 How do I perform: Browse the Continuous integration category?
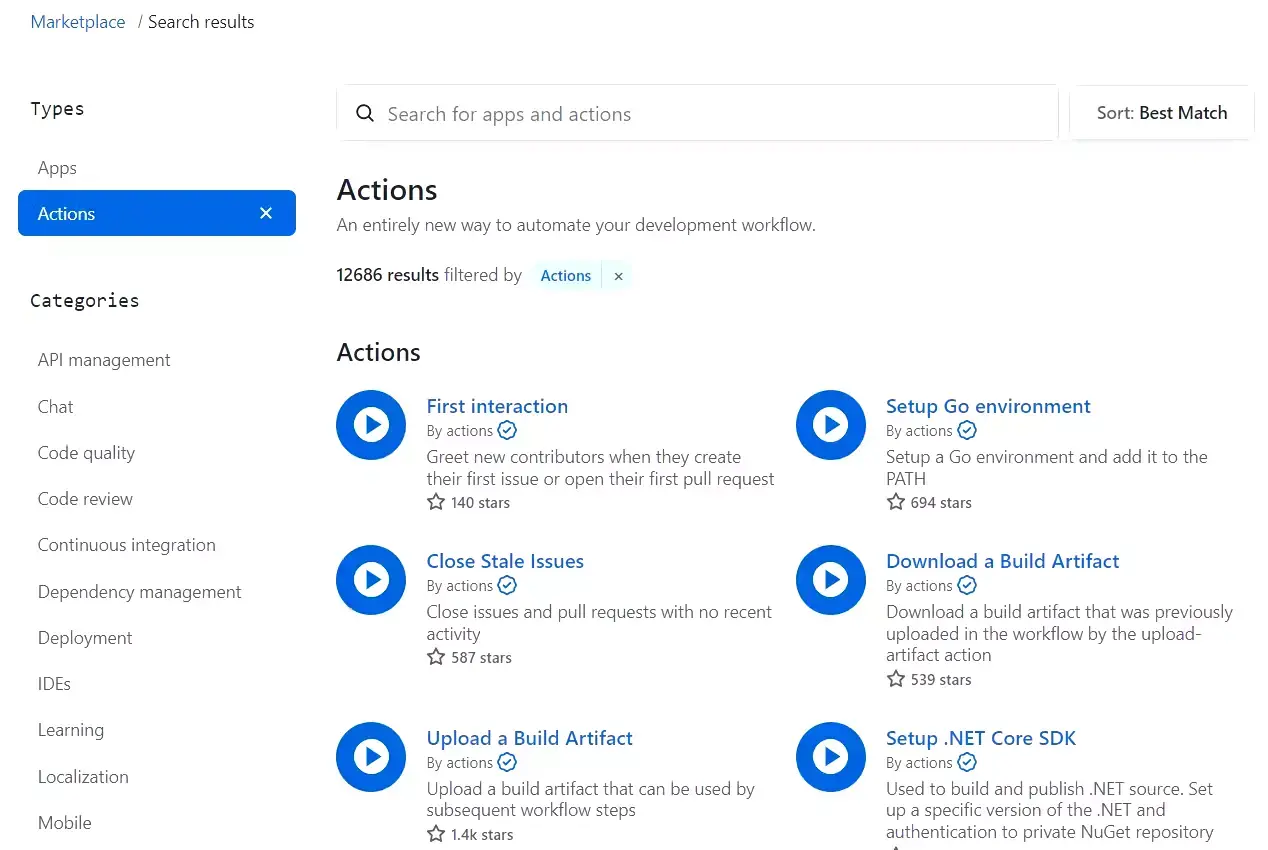click(127, 544)
